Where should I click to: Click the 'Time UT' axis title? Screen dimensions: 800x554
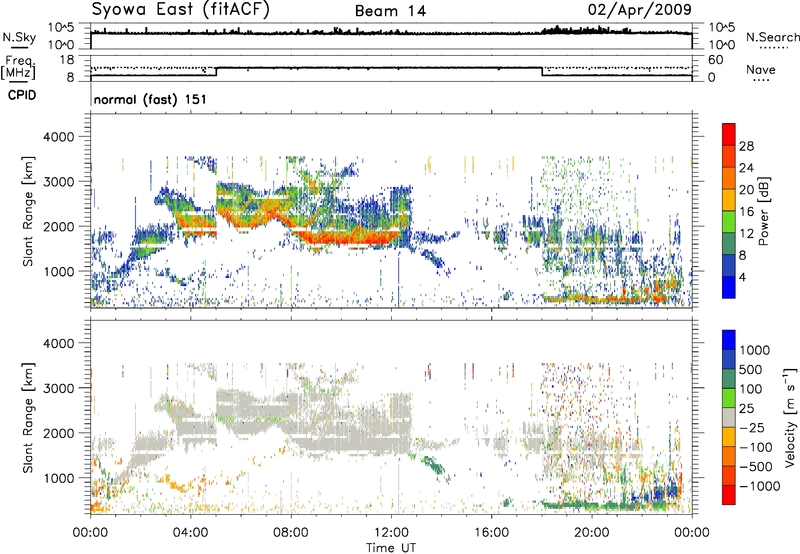391,548
